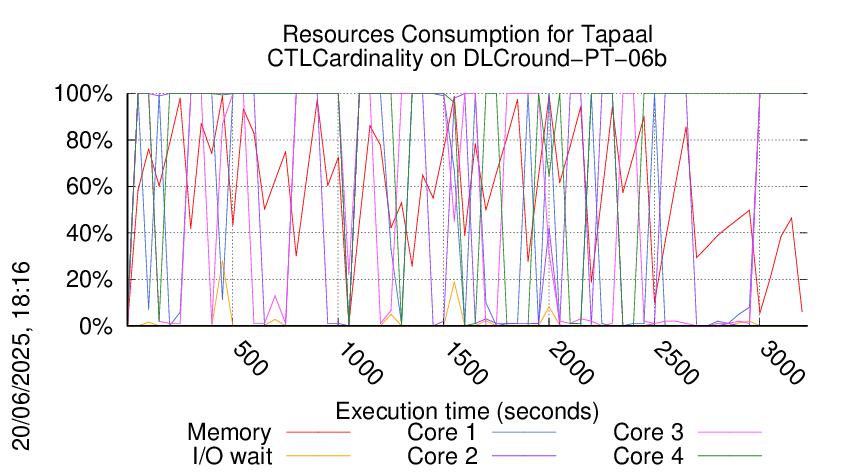Click the 1000 x-axis tick label

[360, 364]
